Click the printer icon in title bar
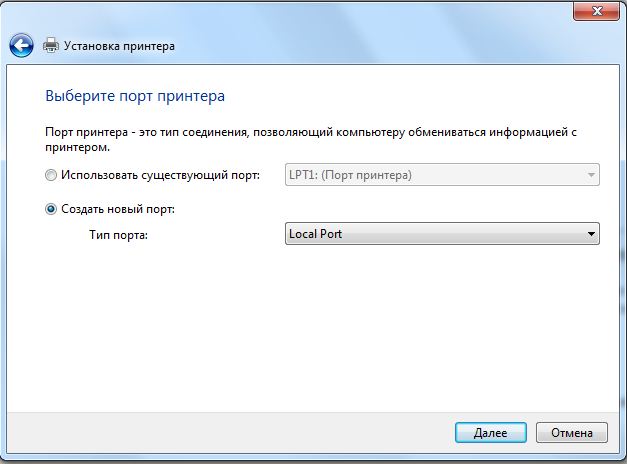 (x=51, y=45)
